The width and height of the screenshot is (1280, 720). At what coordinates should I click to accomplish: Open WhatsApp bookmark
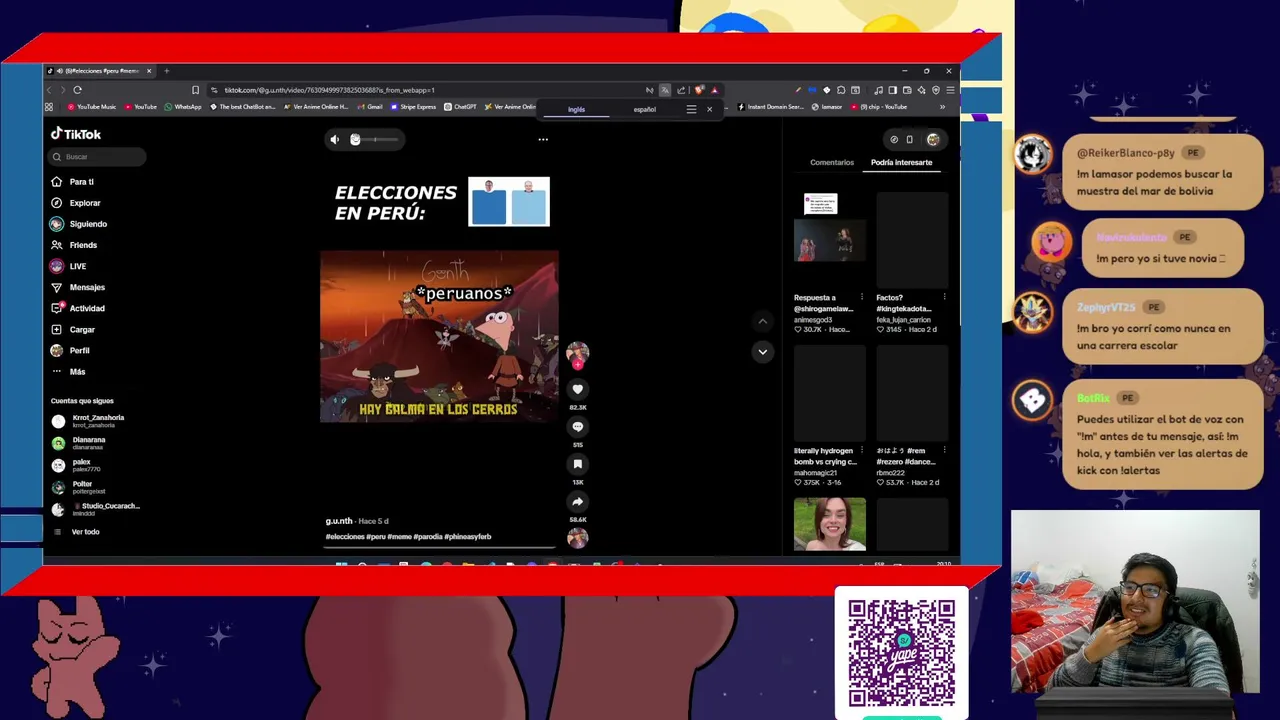183,107
